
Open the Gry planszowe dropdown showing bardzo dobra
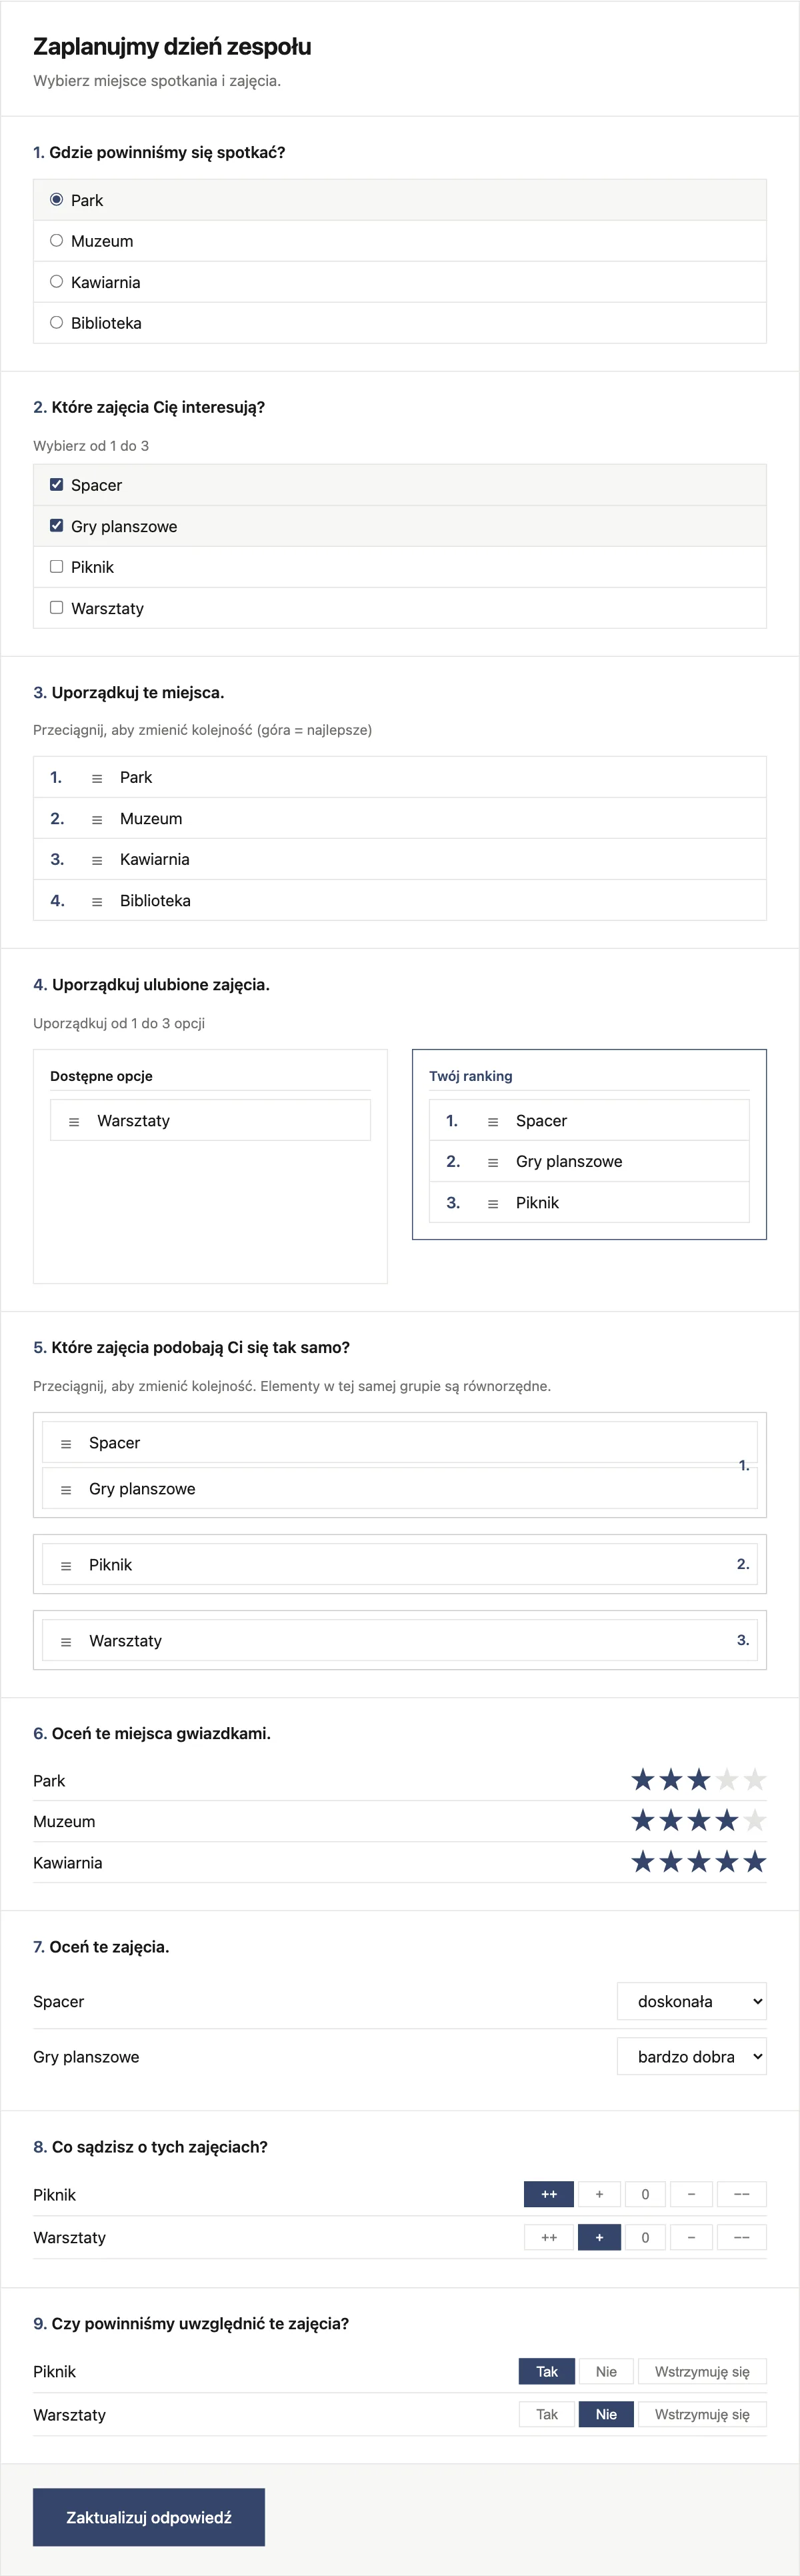point(692,2056)
